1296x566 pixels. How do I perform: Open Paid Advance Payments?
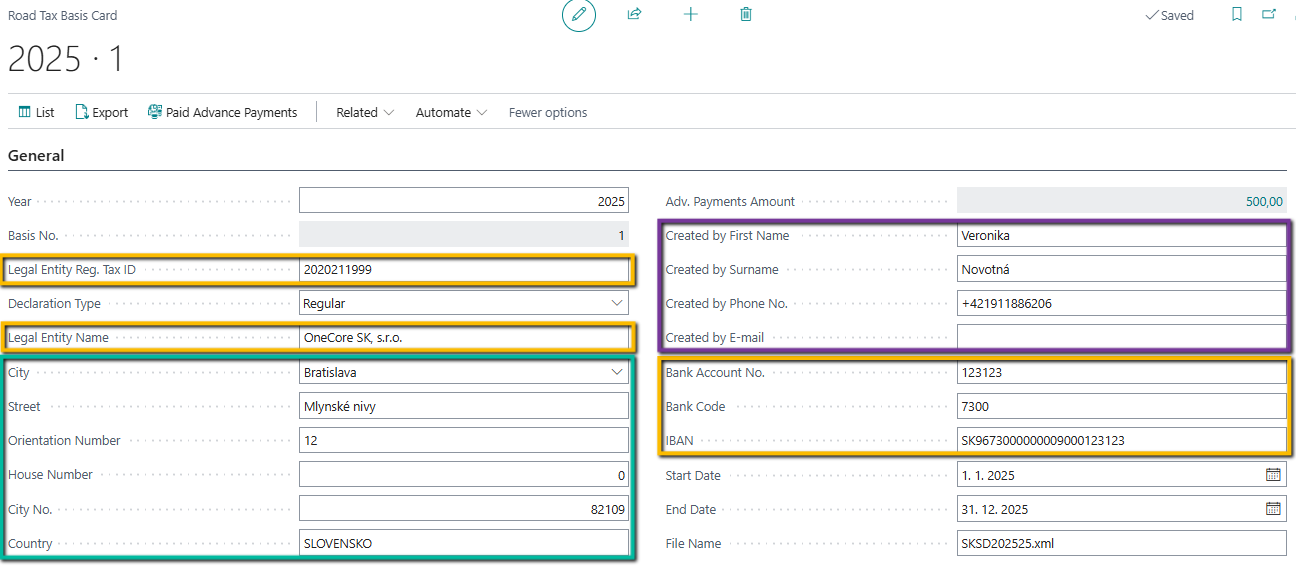(222, 112)
